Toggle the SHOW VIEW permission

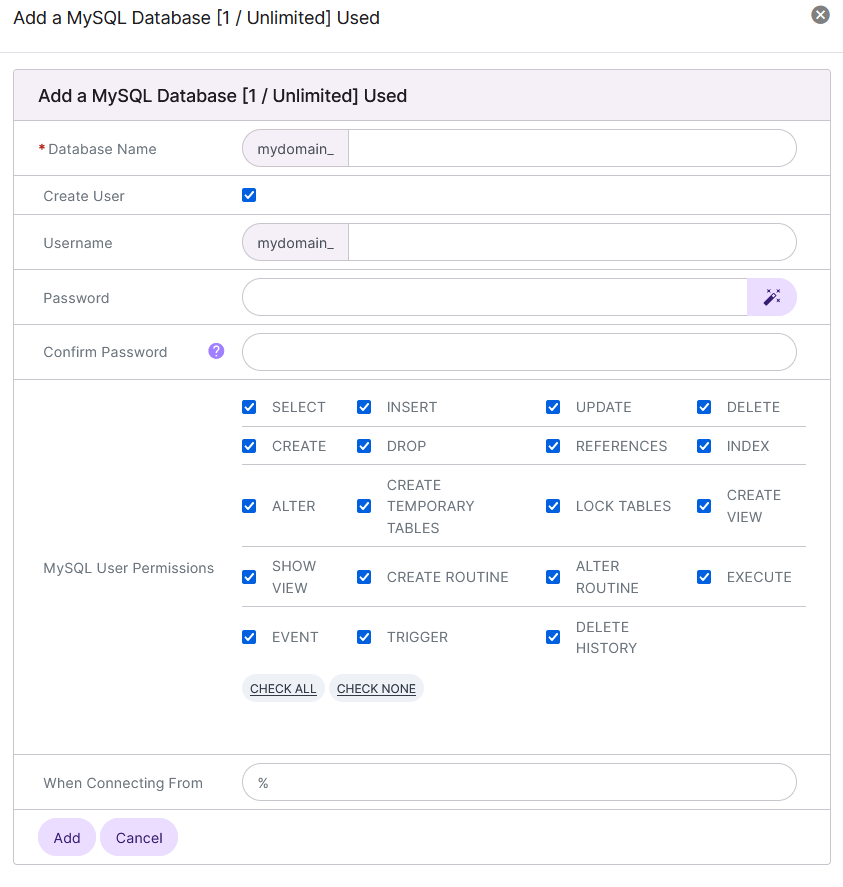coord(248,577)
